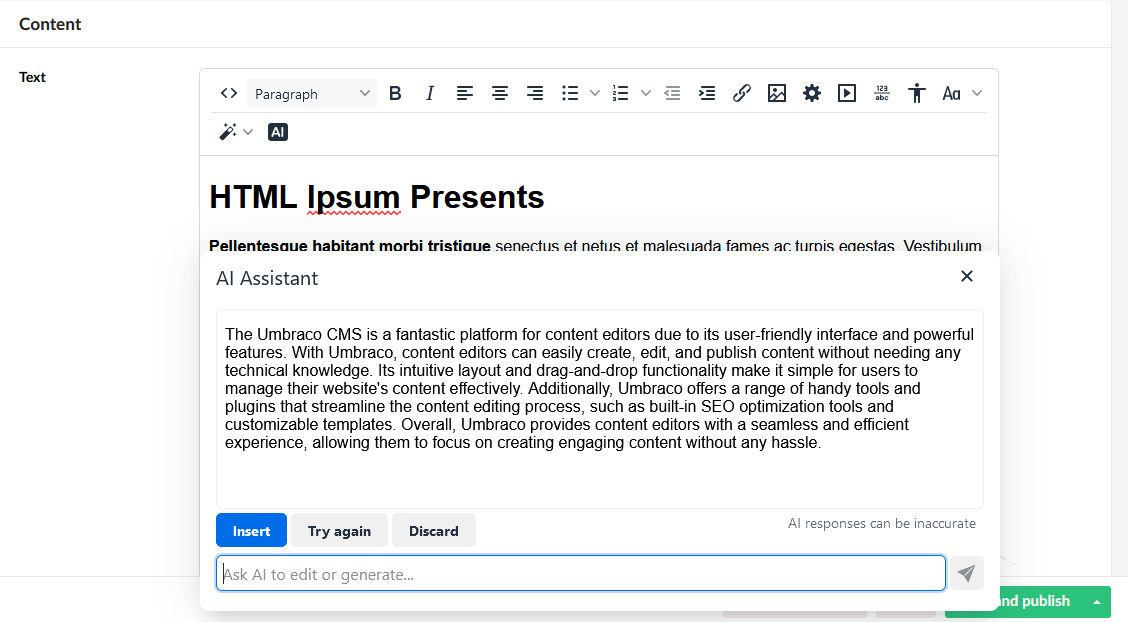This screenshot has height=622, width=1128.
Task: Toggle bold formatting
Action: 395,93
